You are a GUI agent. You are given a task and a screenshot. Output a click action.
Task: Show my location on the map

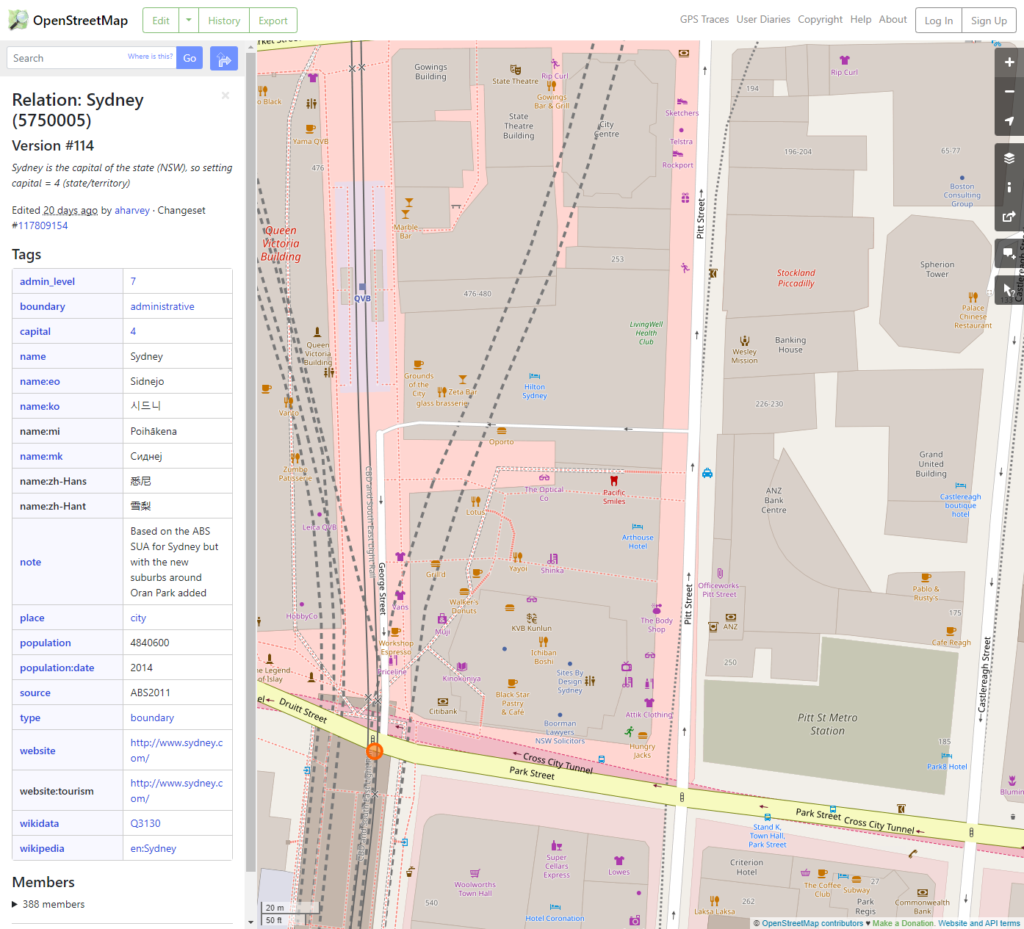tap(1009, 121)
